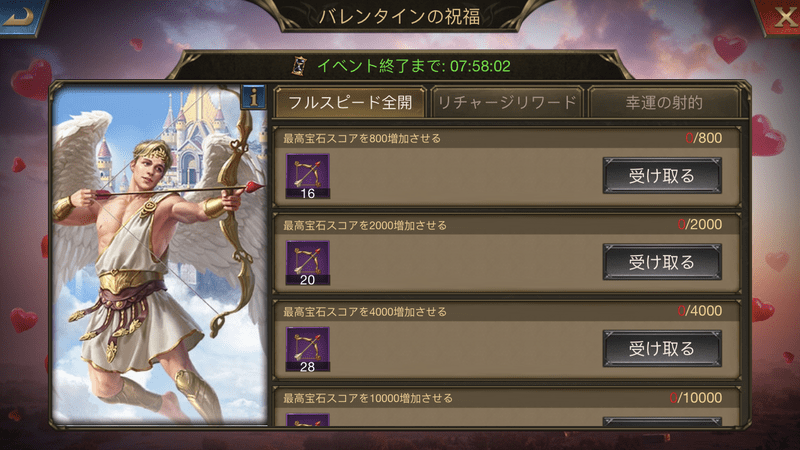This screenshot has width=800, height=450.
Task: Claim the 2000 score reward with 受け取る
Action: click(662, 262)
